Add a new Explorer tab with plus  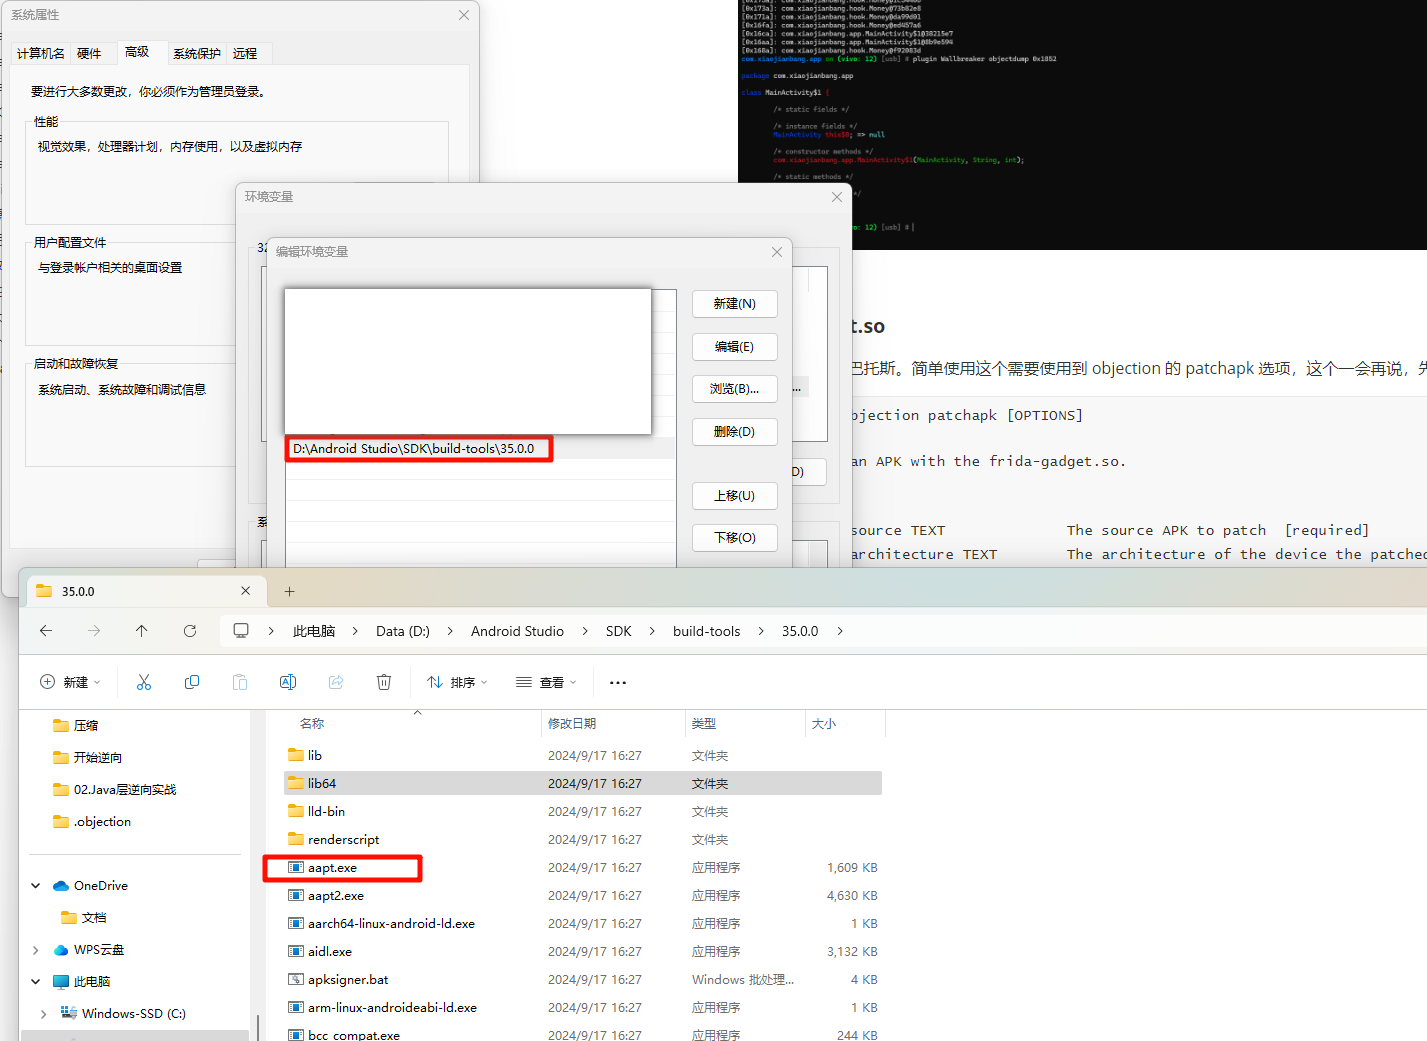(290, 591)
